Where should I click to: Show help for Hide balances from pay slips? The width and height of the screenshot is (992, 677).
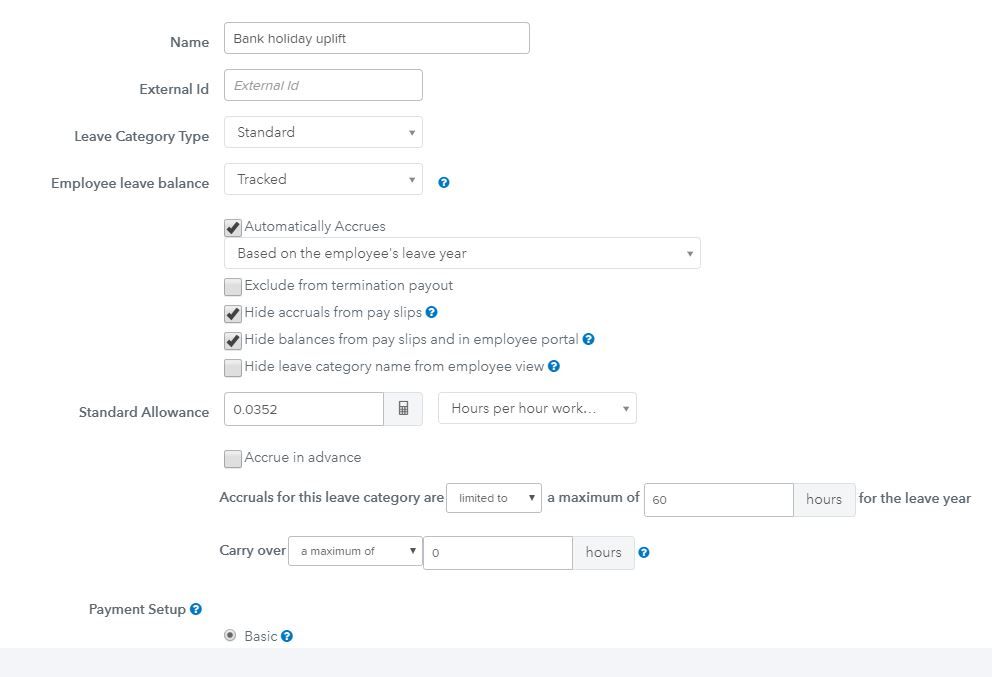click(x=588, y=339)
